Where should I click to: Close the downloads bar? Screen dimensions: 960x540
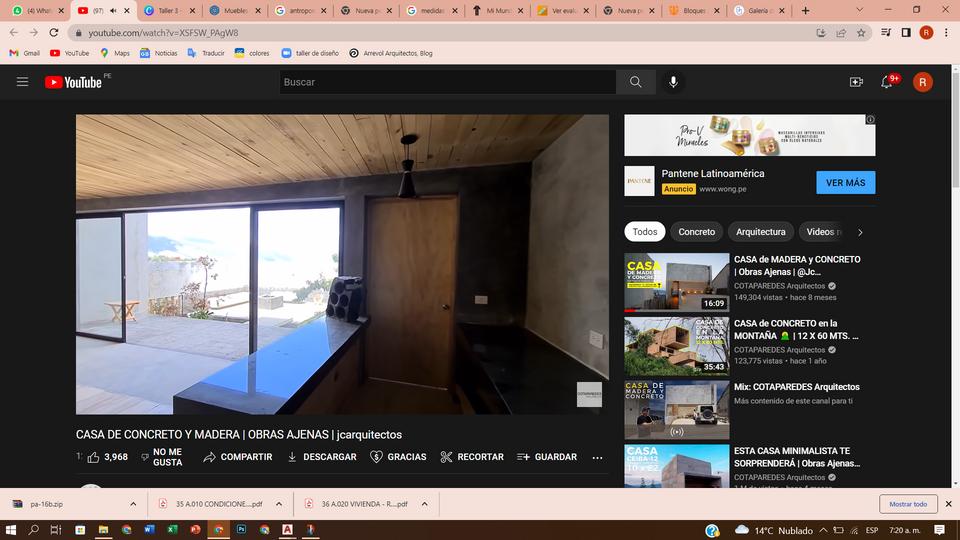(948, 504)
